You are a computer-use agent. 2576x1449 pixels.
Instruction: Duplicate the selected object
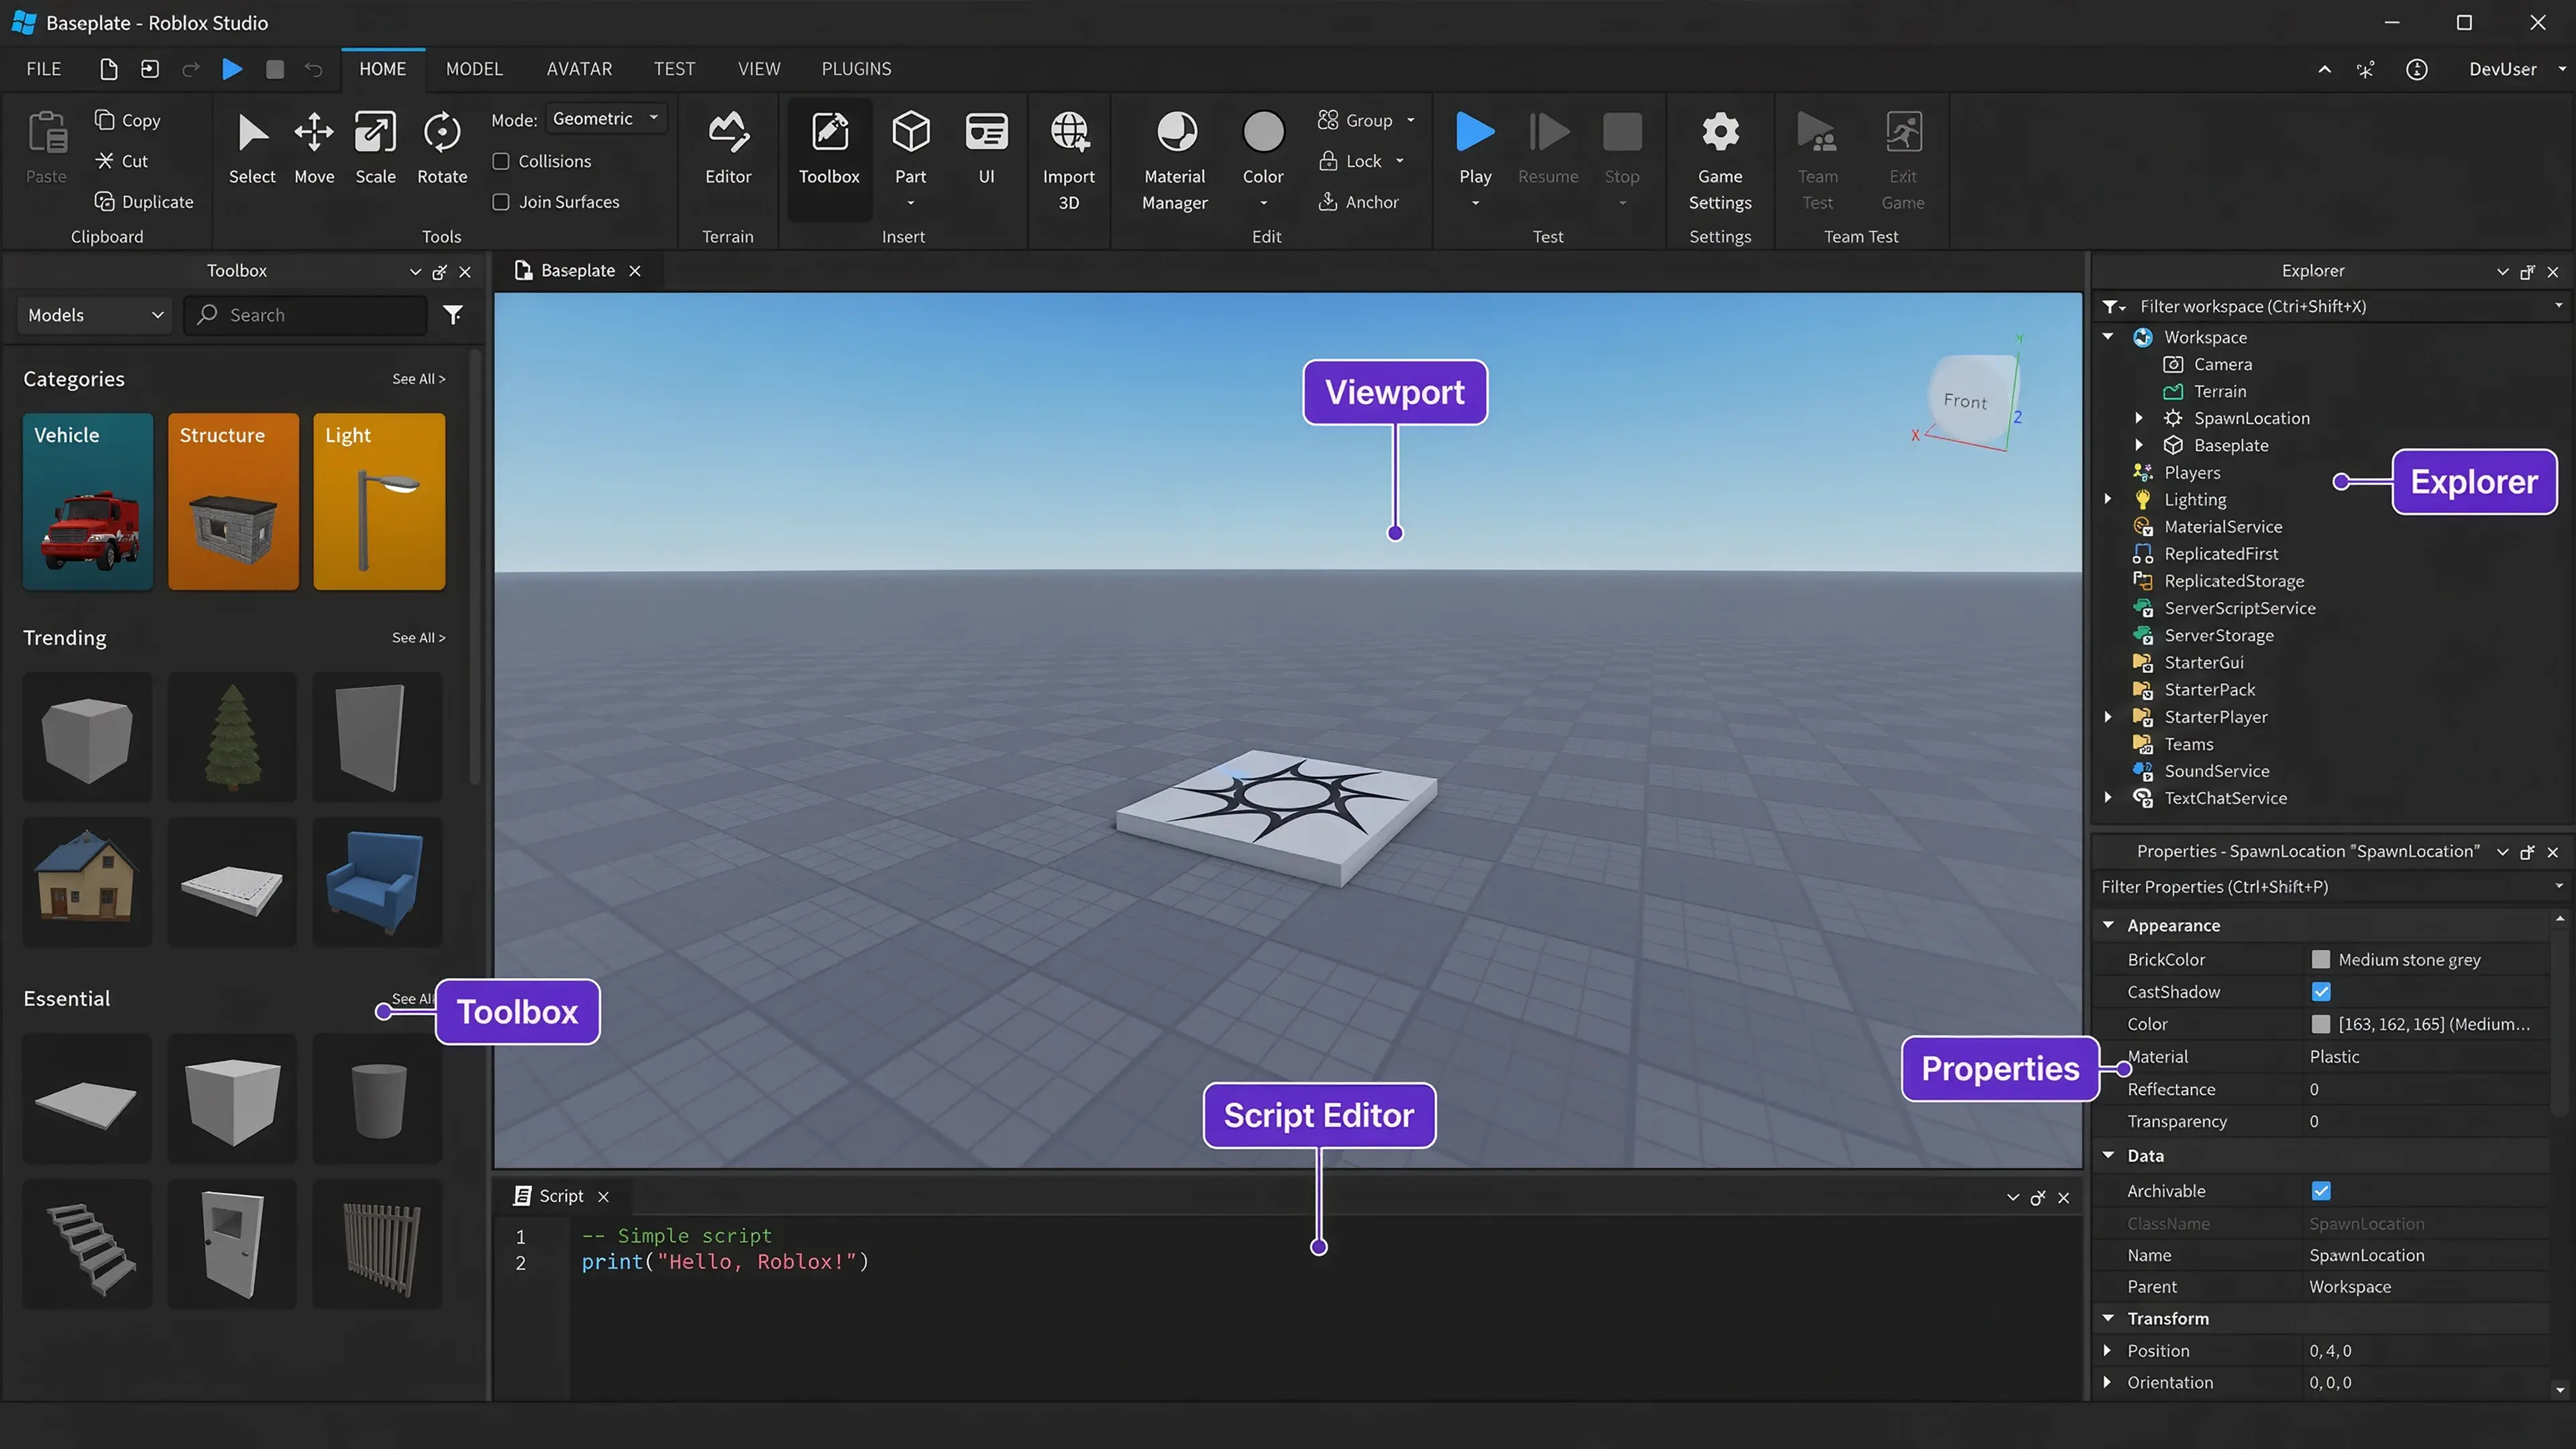(x=144, y=202)
